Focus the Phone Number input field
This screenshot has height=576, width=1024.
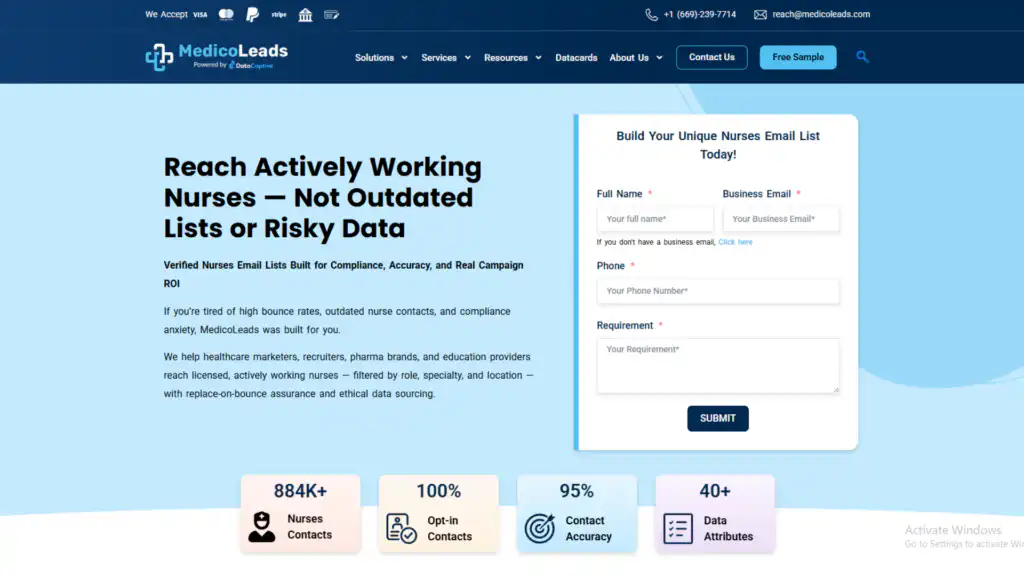[x=718, y=291]
